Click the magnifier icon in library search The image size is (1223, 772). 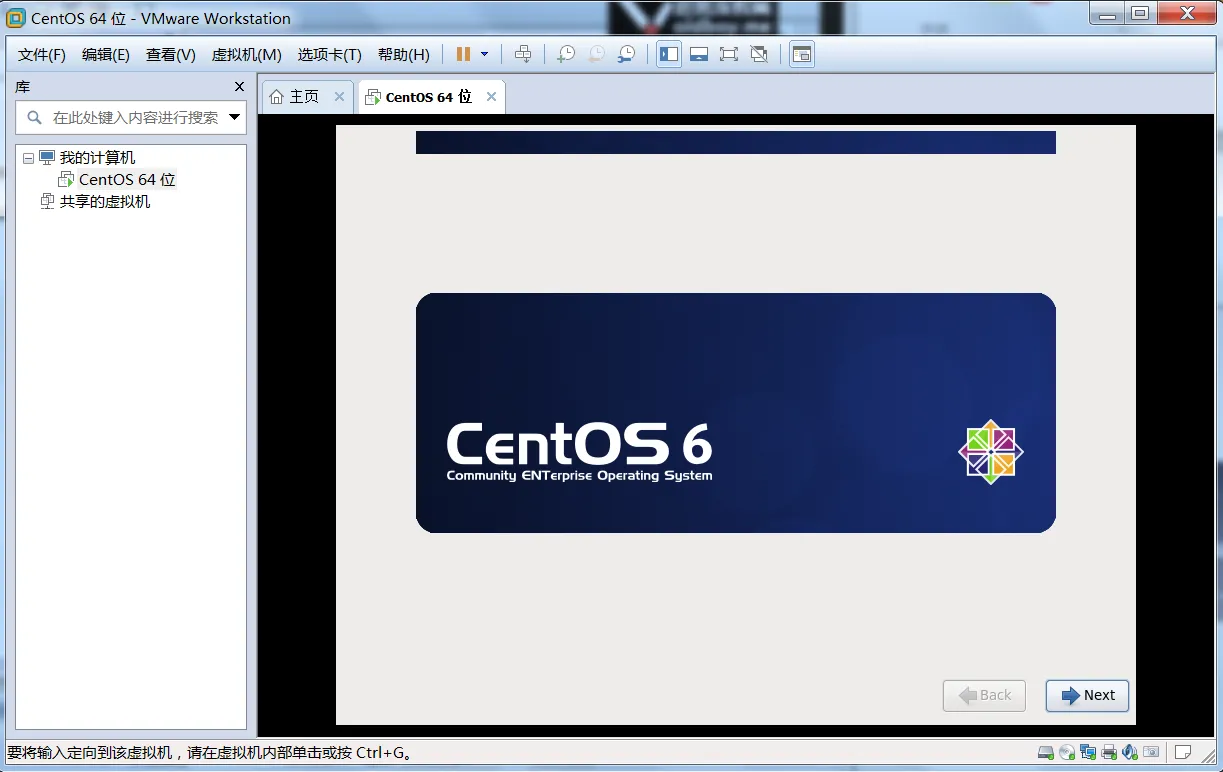pyautogui.click(x=34, y=117)
